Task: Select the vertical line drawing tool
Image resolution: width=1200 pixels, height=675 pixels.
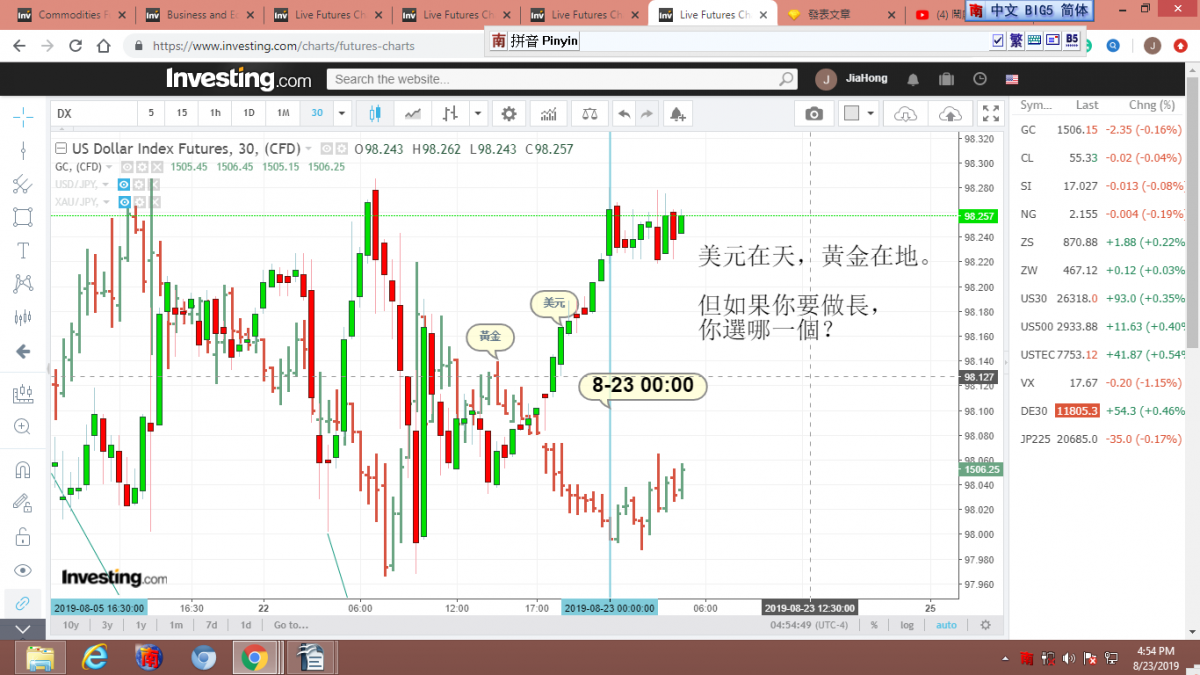Action: 23,150
